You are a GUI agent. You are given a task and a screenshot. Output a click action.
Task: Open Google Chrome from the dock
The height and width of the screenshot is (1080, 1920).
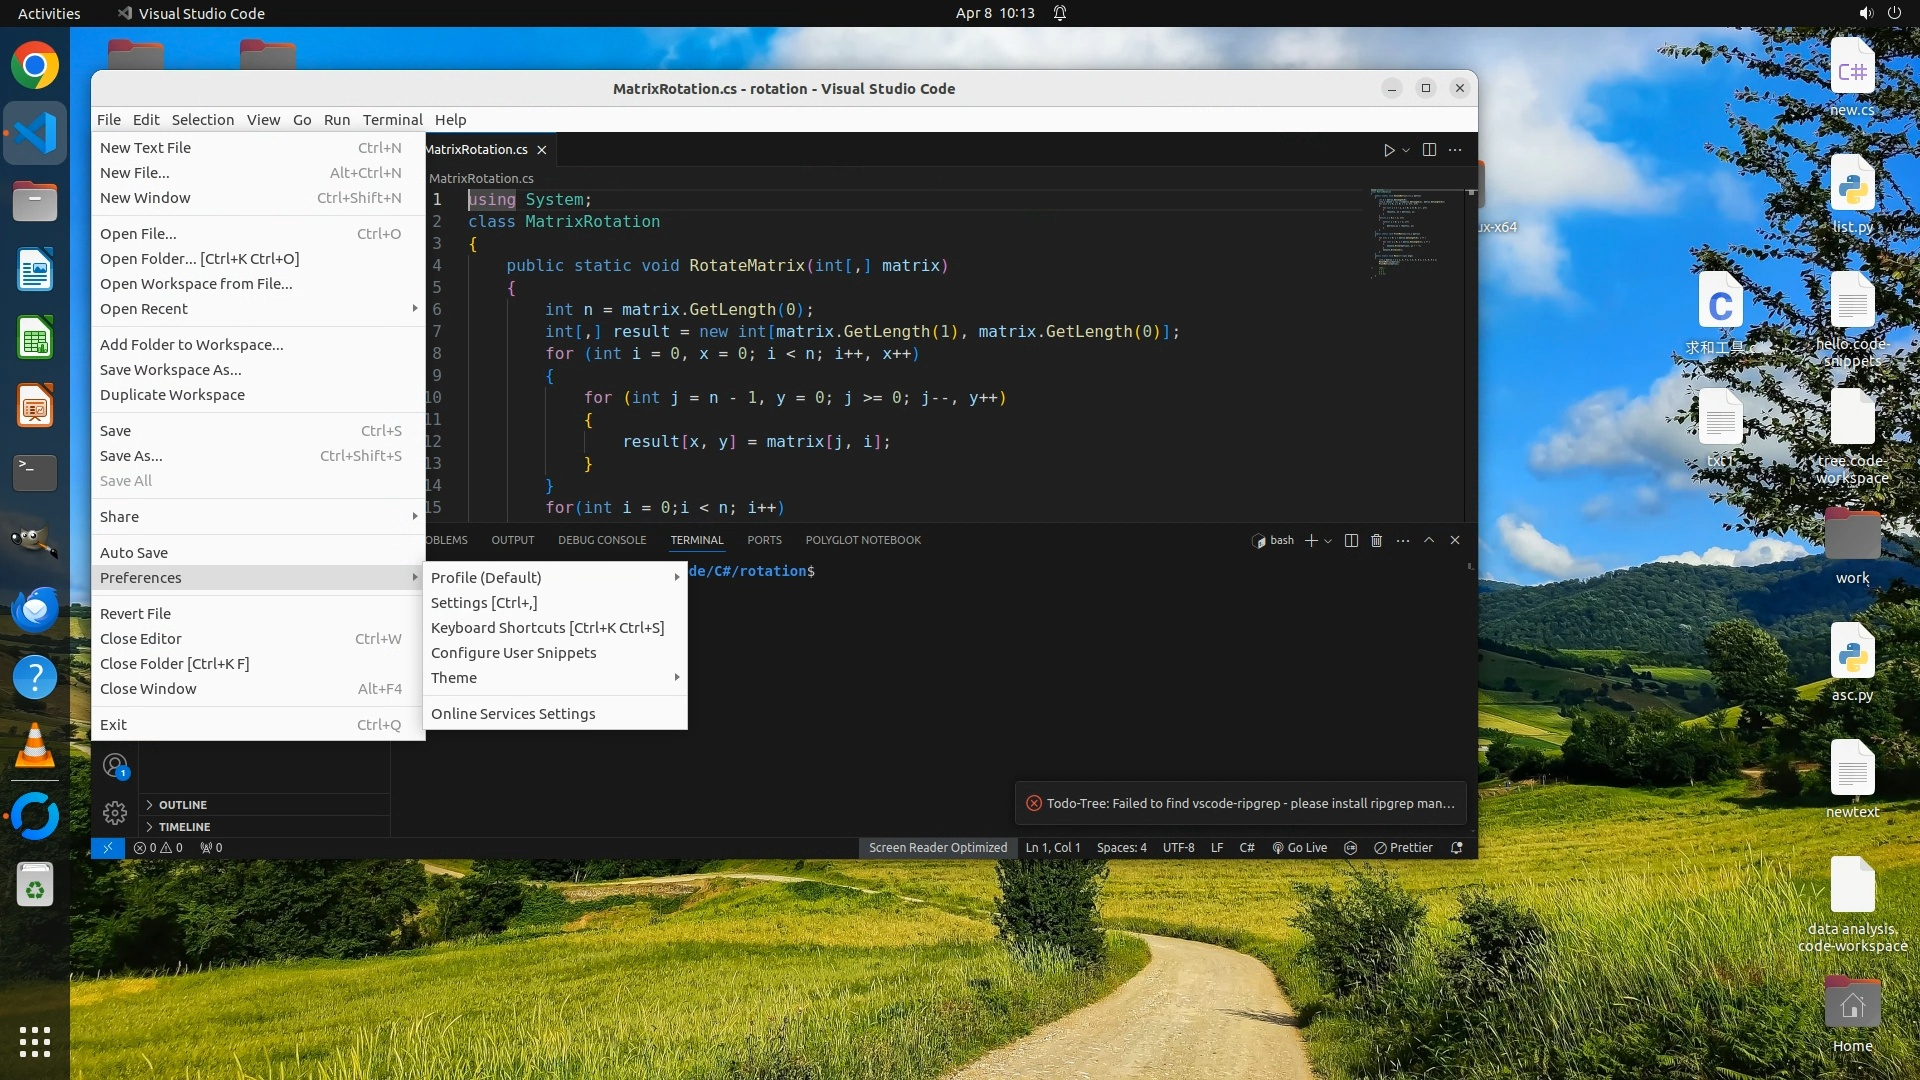click(35, 66)
